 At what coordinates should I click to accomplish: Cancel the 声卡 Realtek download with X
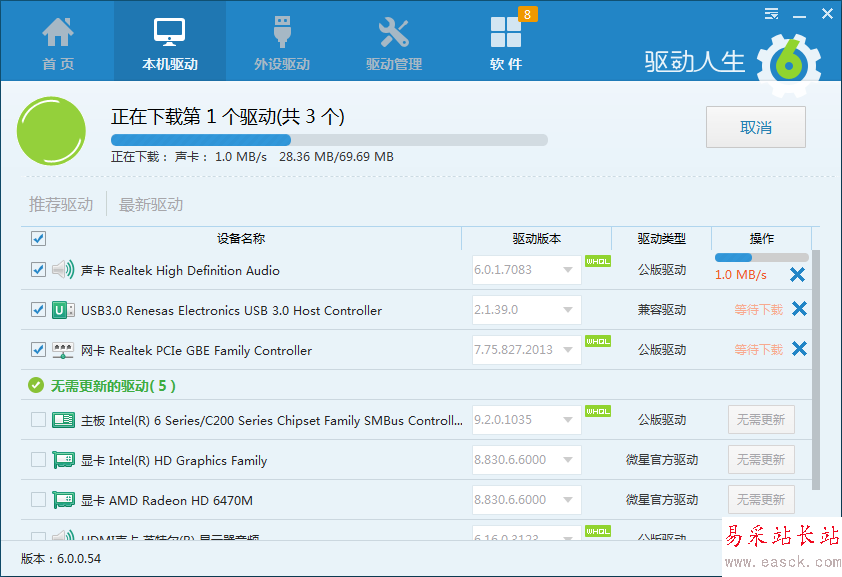(x=798, y=274)
